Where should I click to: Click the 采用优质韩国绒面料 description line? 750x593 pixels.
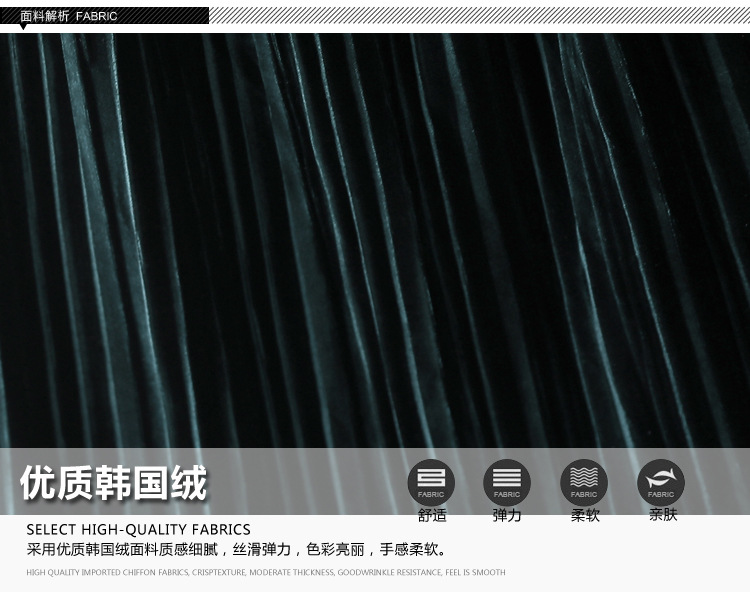pyautogui.click(x=237, y=549)
